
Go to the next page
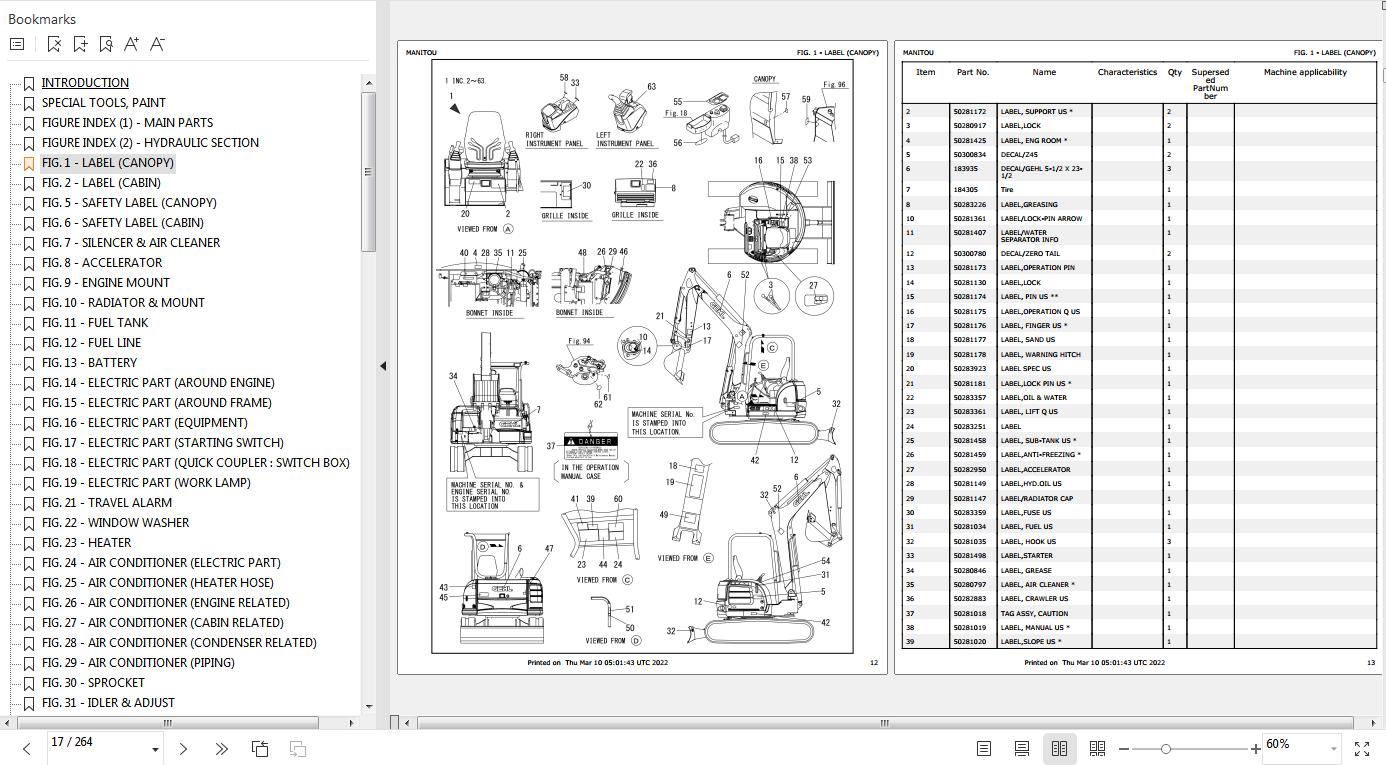[x=183, y=748]
